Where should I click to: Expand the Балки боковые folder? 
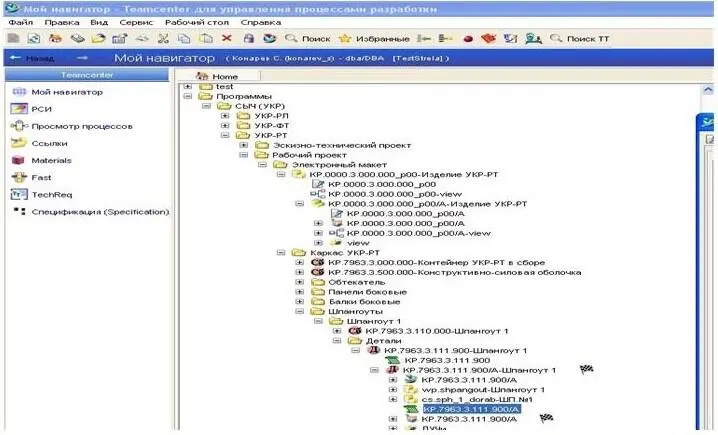pyautogui.click(x=299, y=301)
